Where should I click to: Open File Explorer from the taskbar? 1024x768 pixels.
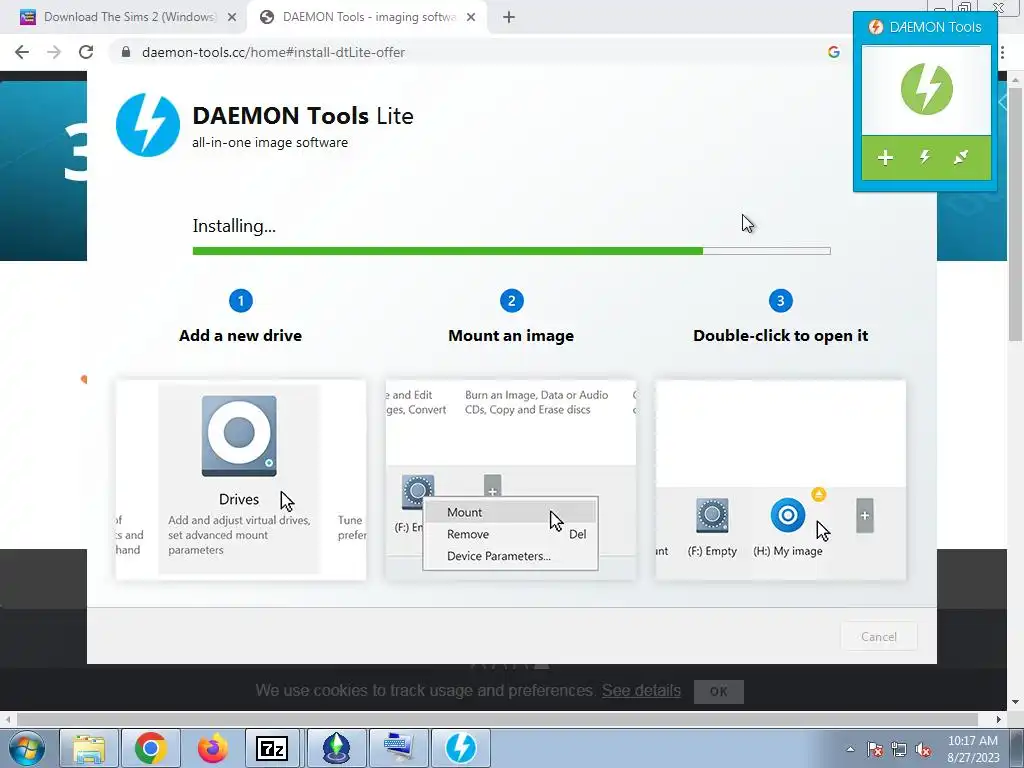89,748
